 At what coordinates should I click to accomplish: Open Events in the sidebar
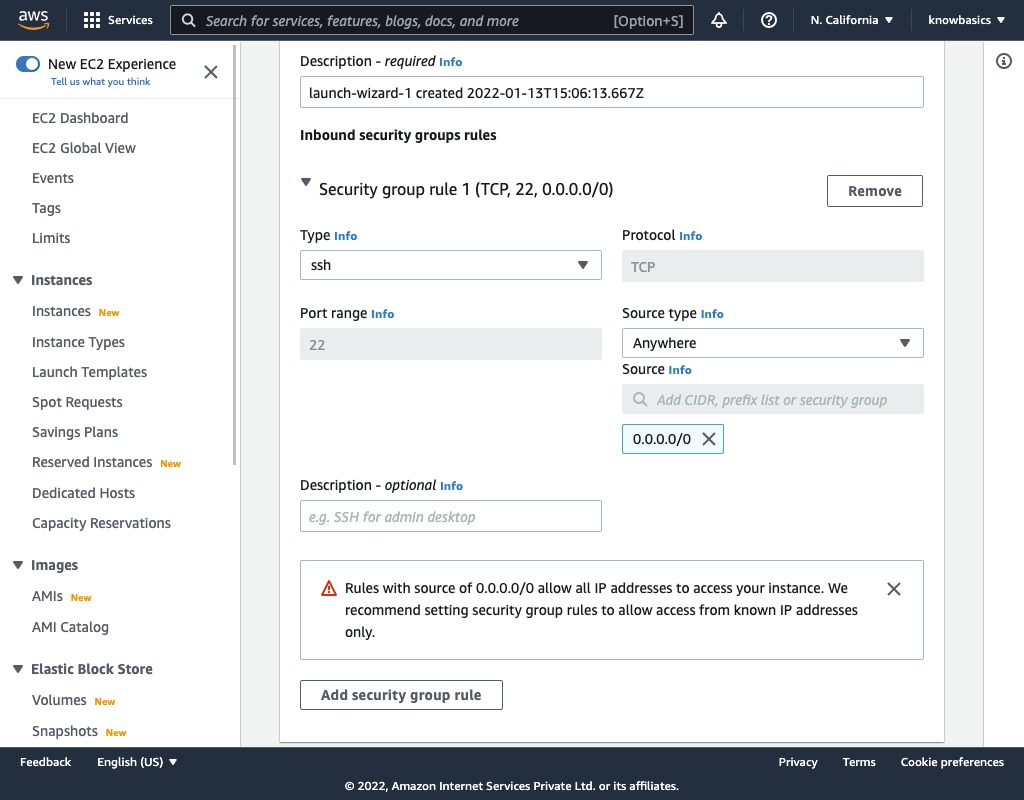pos(53,178)
